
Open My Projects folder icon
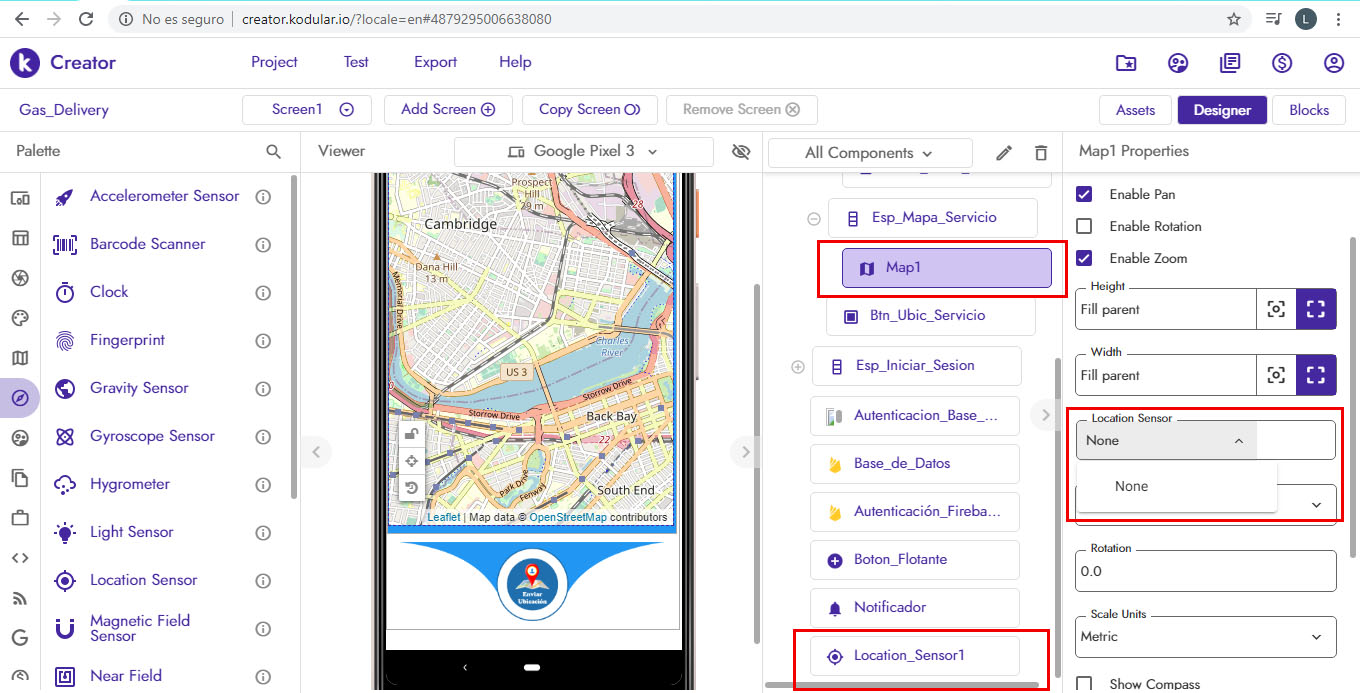(1125, 62)
